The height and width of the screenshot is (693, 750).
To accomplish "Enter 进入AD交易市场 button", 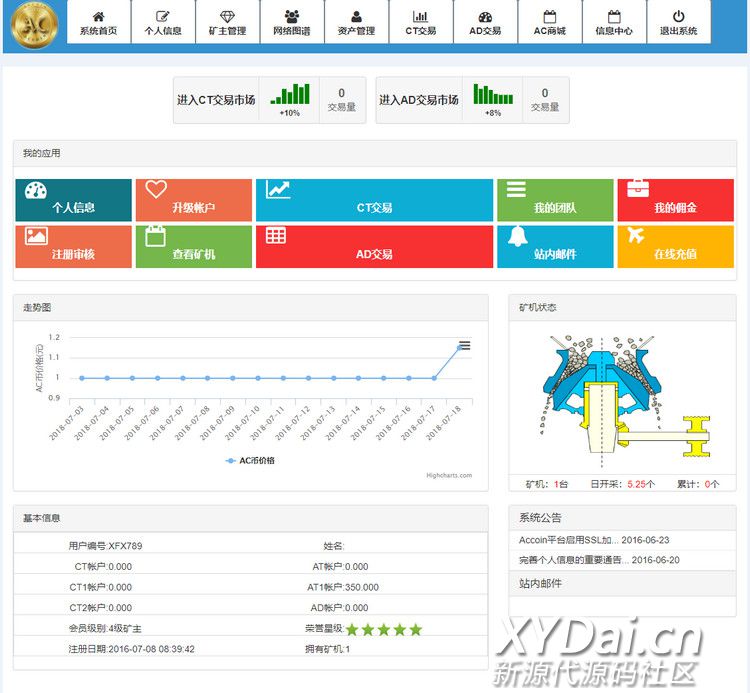I will pyautogui.click(x=419, y=100).
